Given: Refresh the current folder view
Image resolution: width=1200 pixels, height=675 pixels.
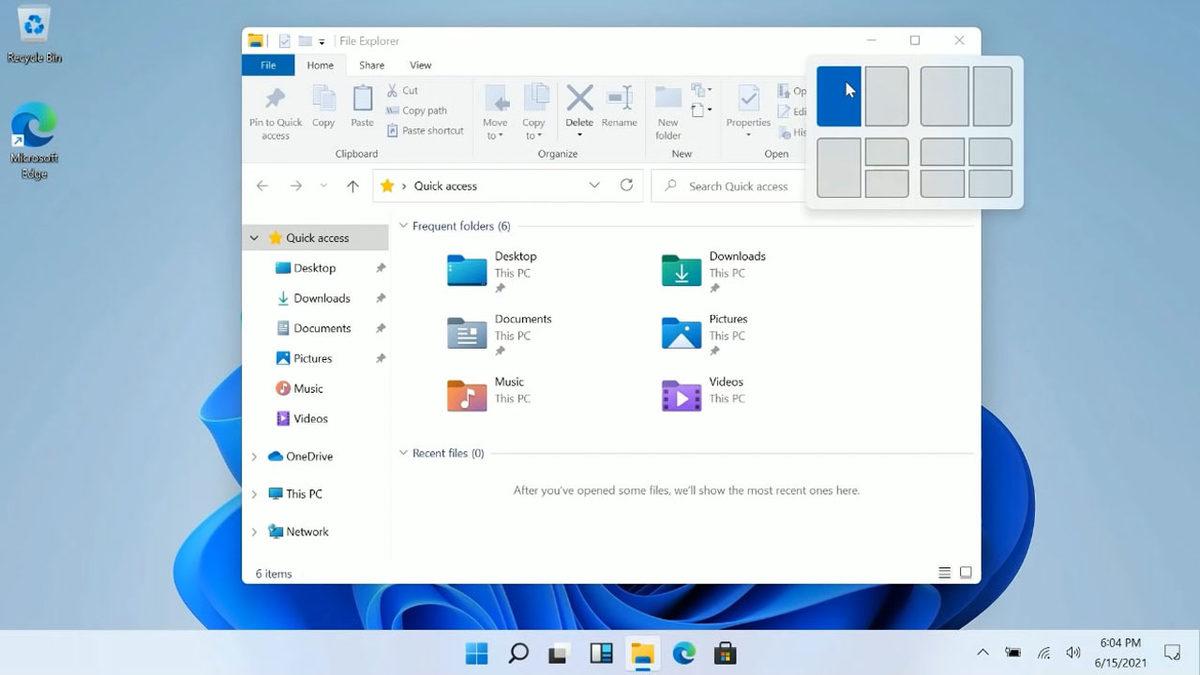Looking at the screenshot, I should click(627, 185).
